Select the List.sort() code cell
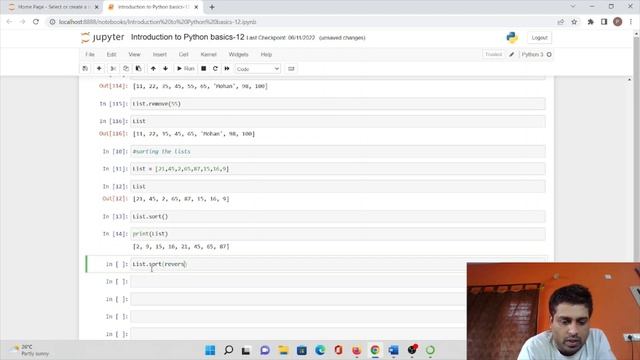The width and height of the screenshot is (640, 360). pos(338,216)
